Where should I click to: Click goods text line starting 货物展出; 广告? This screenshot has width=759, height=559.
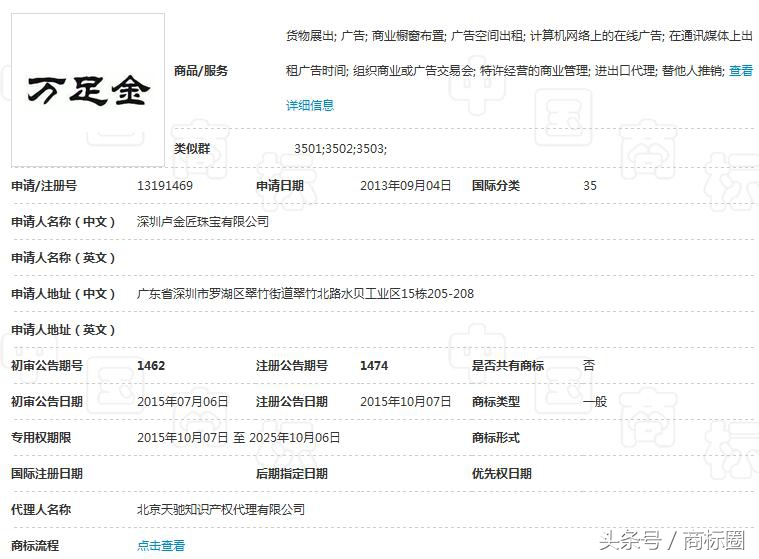tap(519, 35)
